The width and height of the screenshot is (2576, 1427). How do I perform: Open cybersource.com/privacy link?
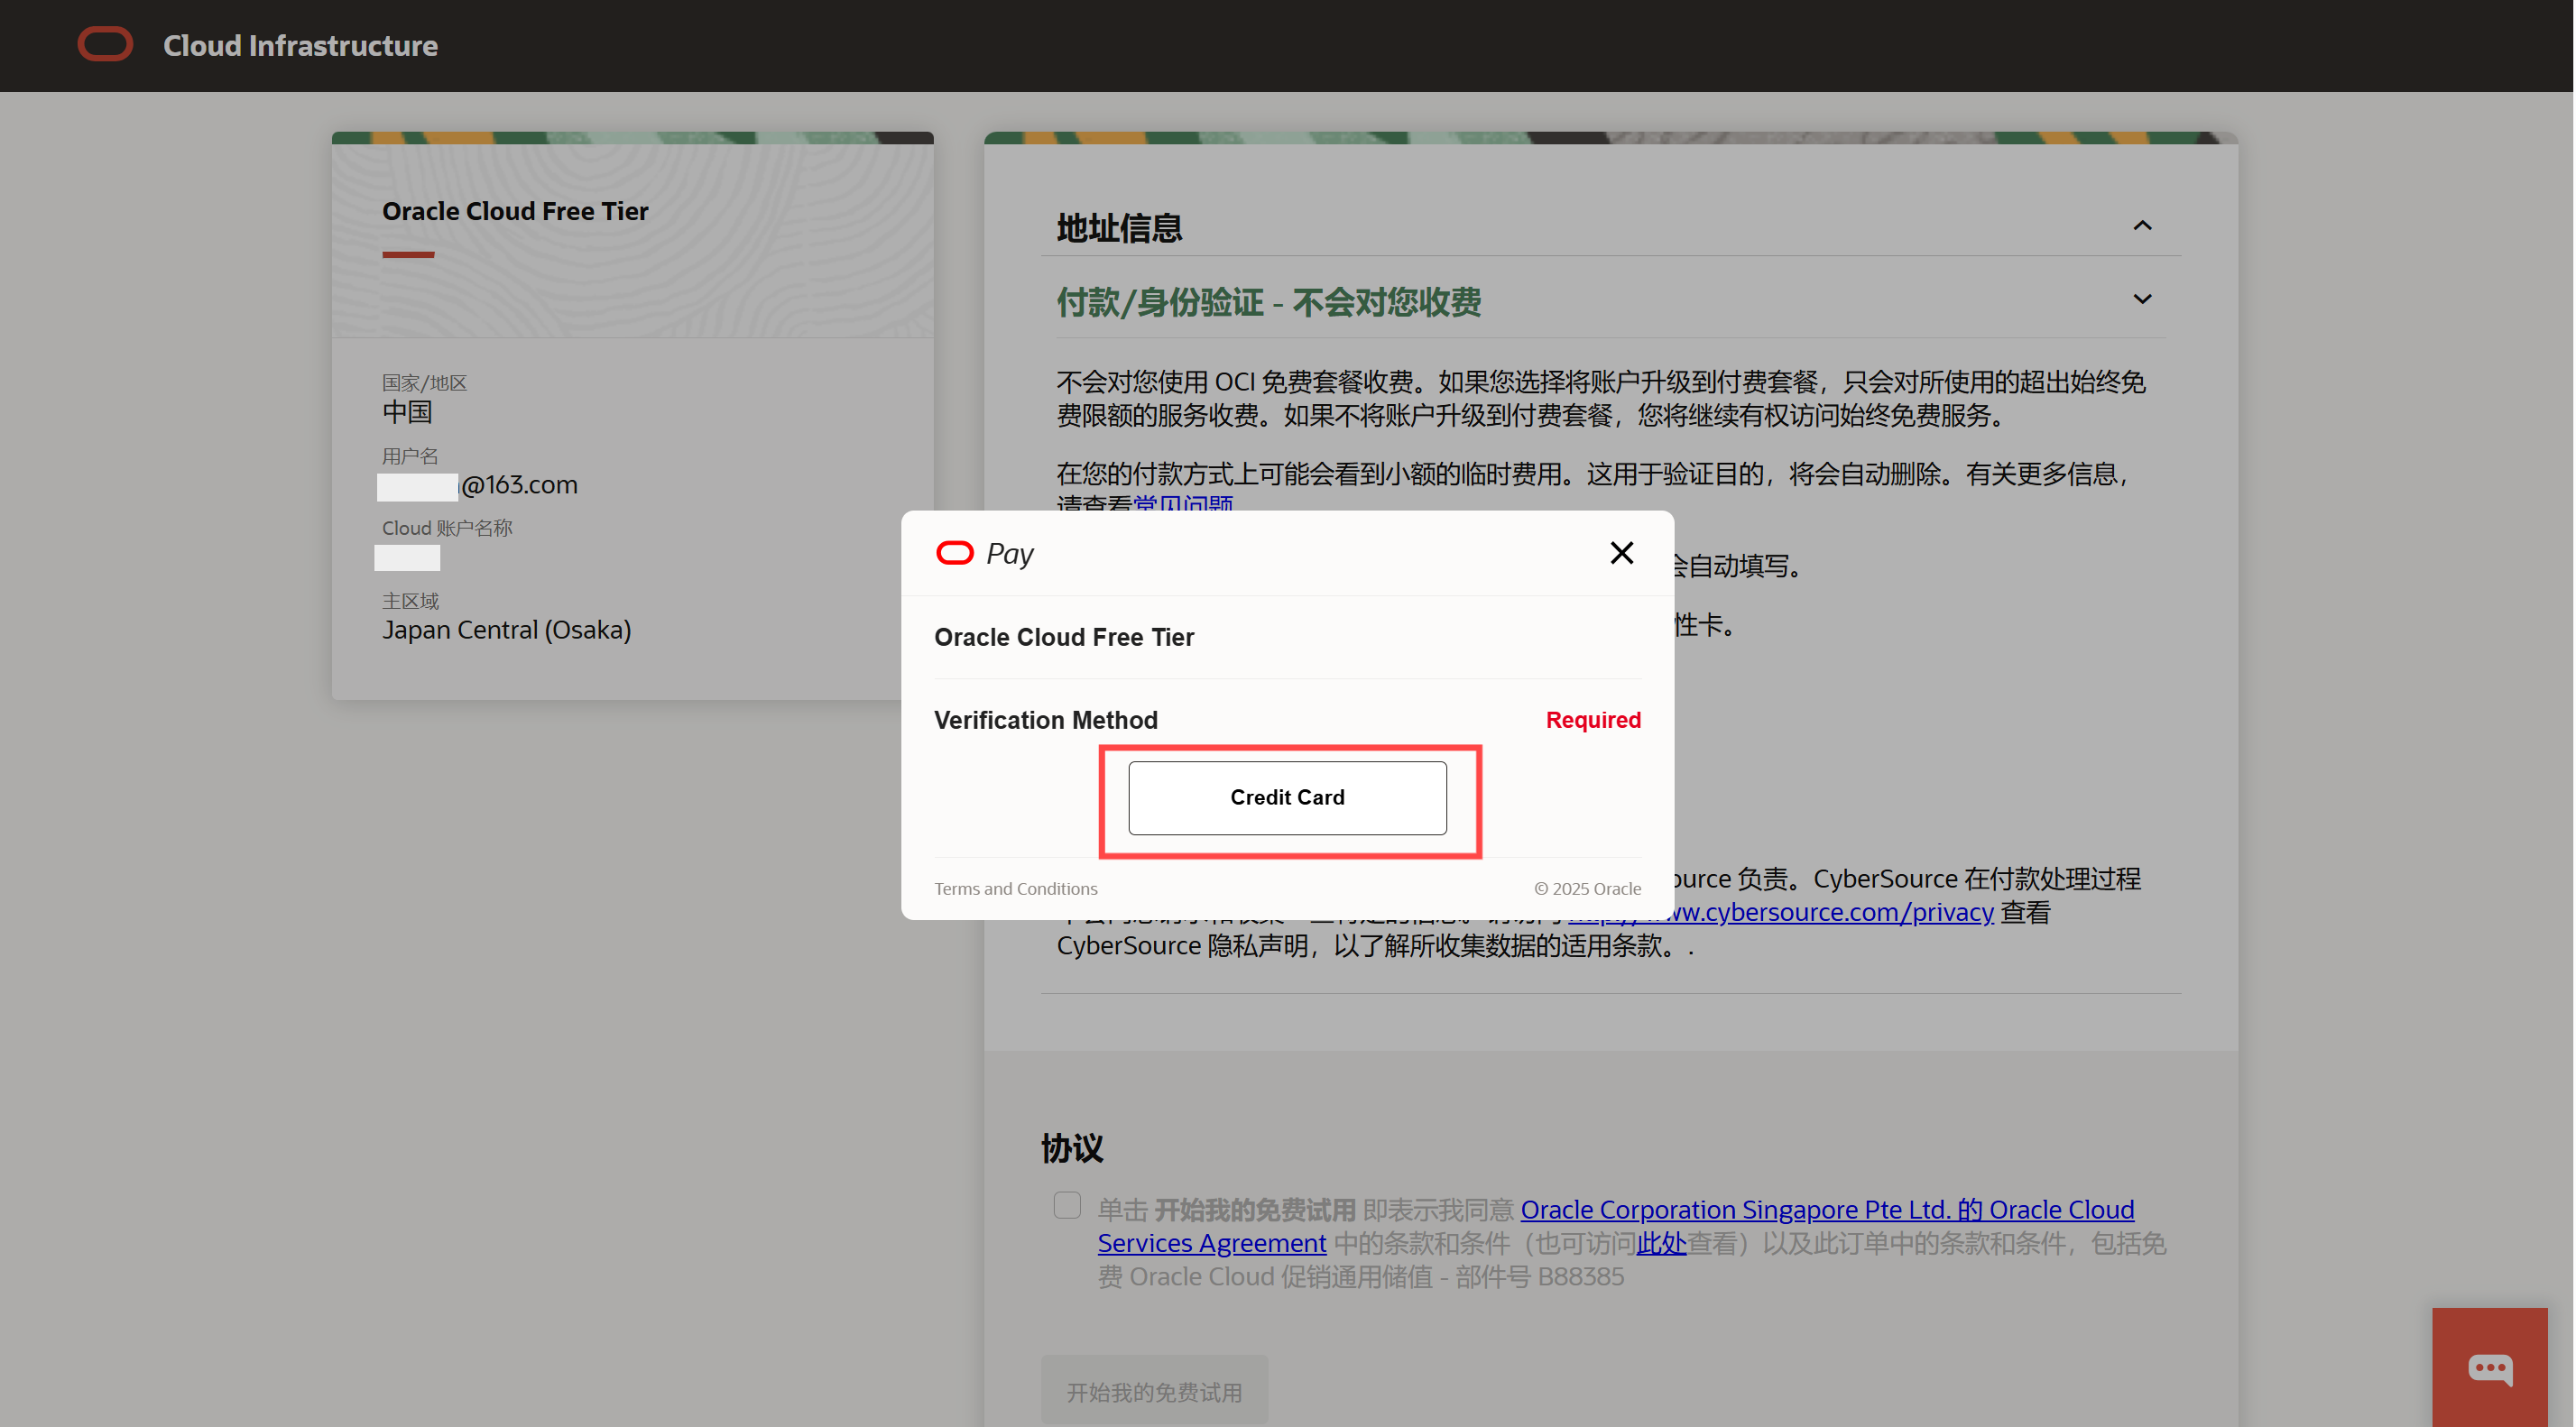point(1780,911)
